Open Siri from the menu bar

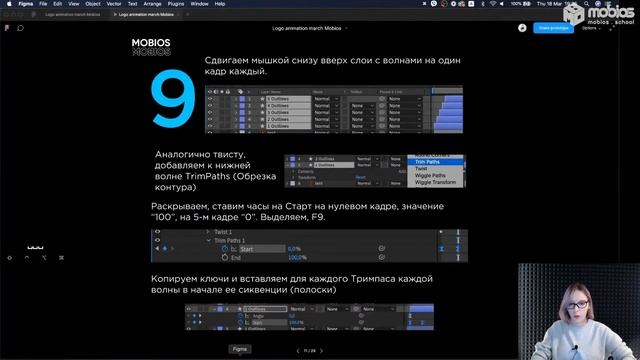(598, 4)
